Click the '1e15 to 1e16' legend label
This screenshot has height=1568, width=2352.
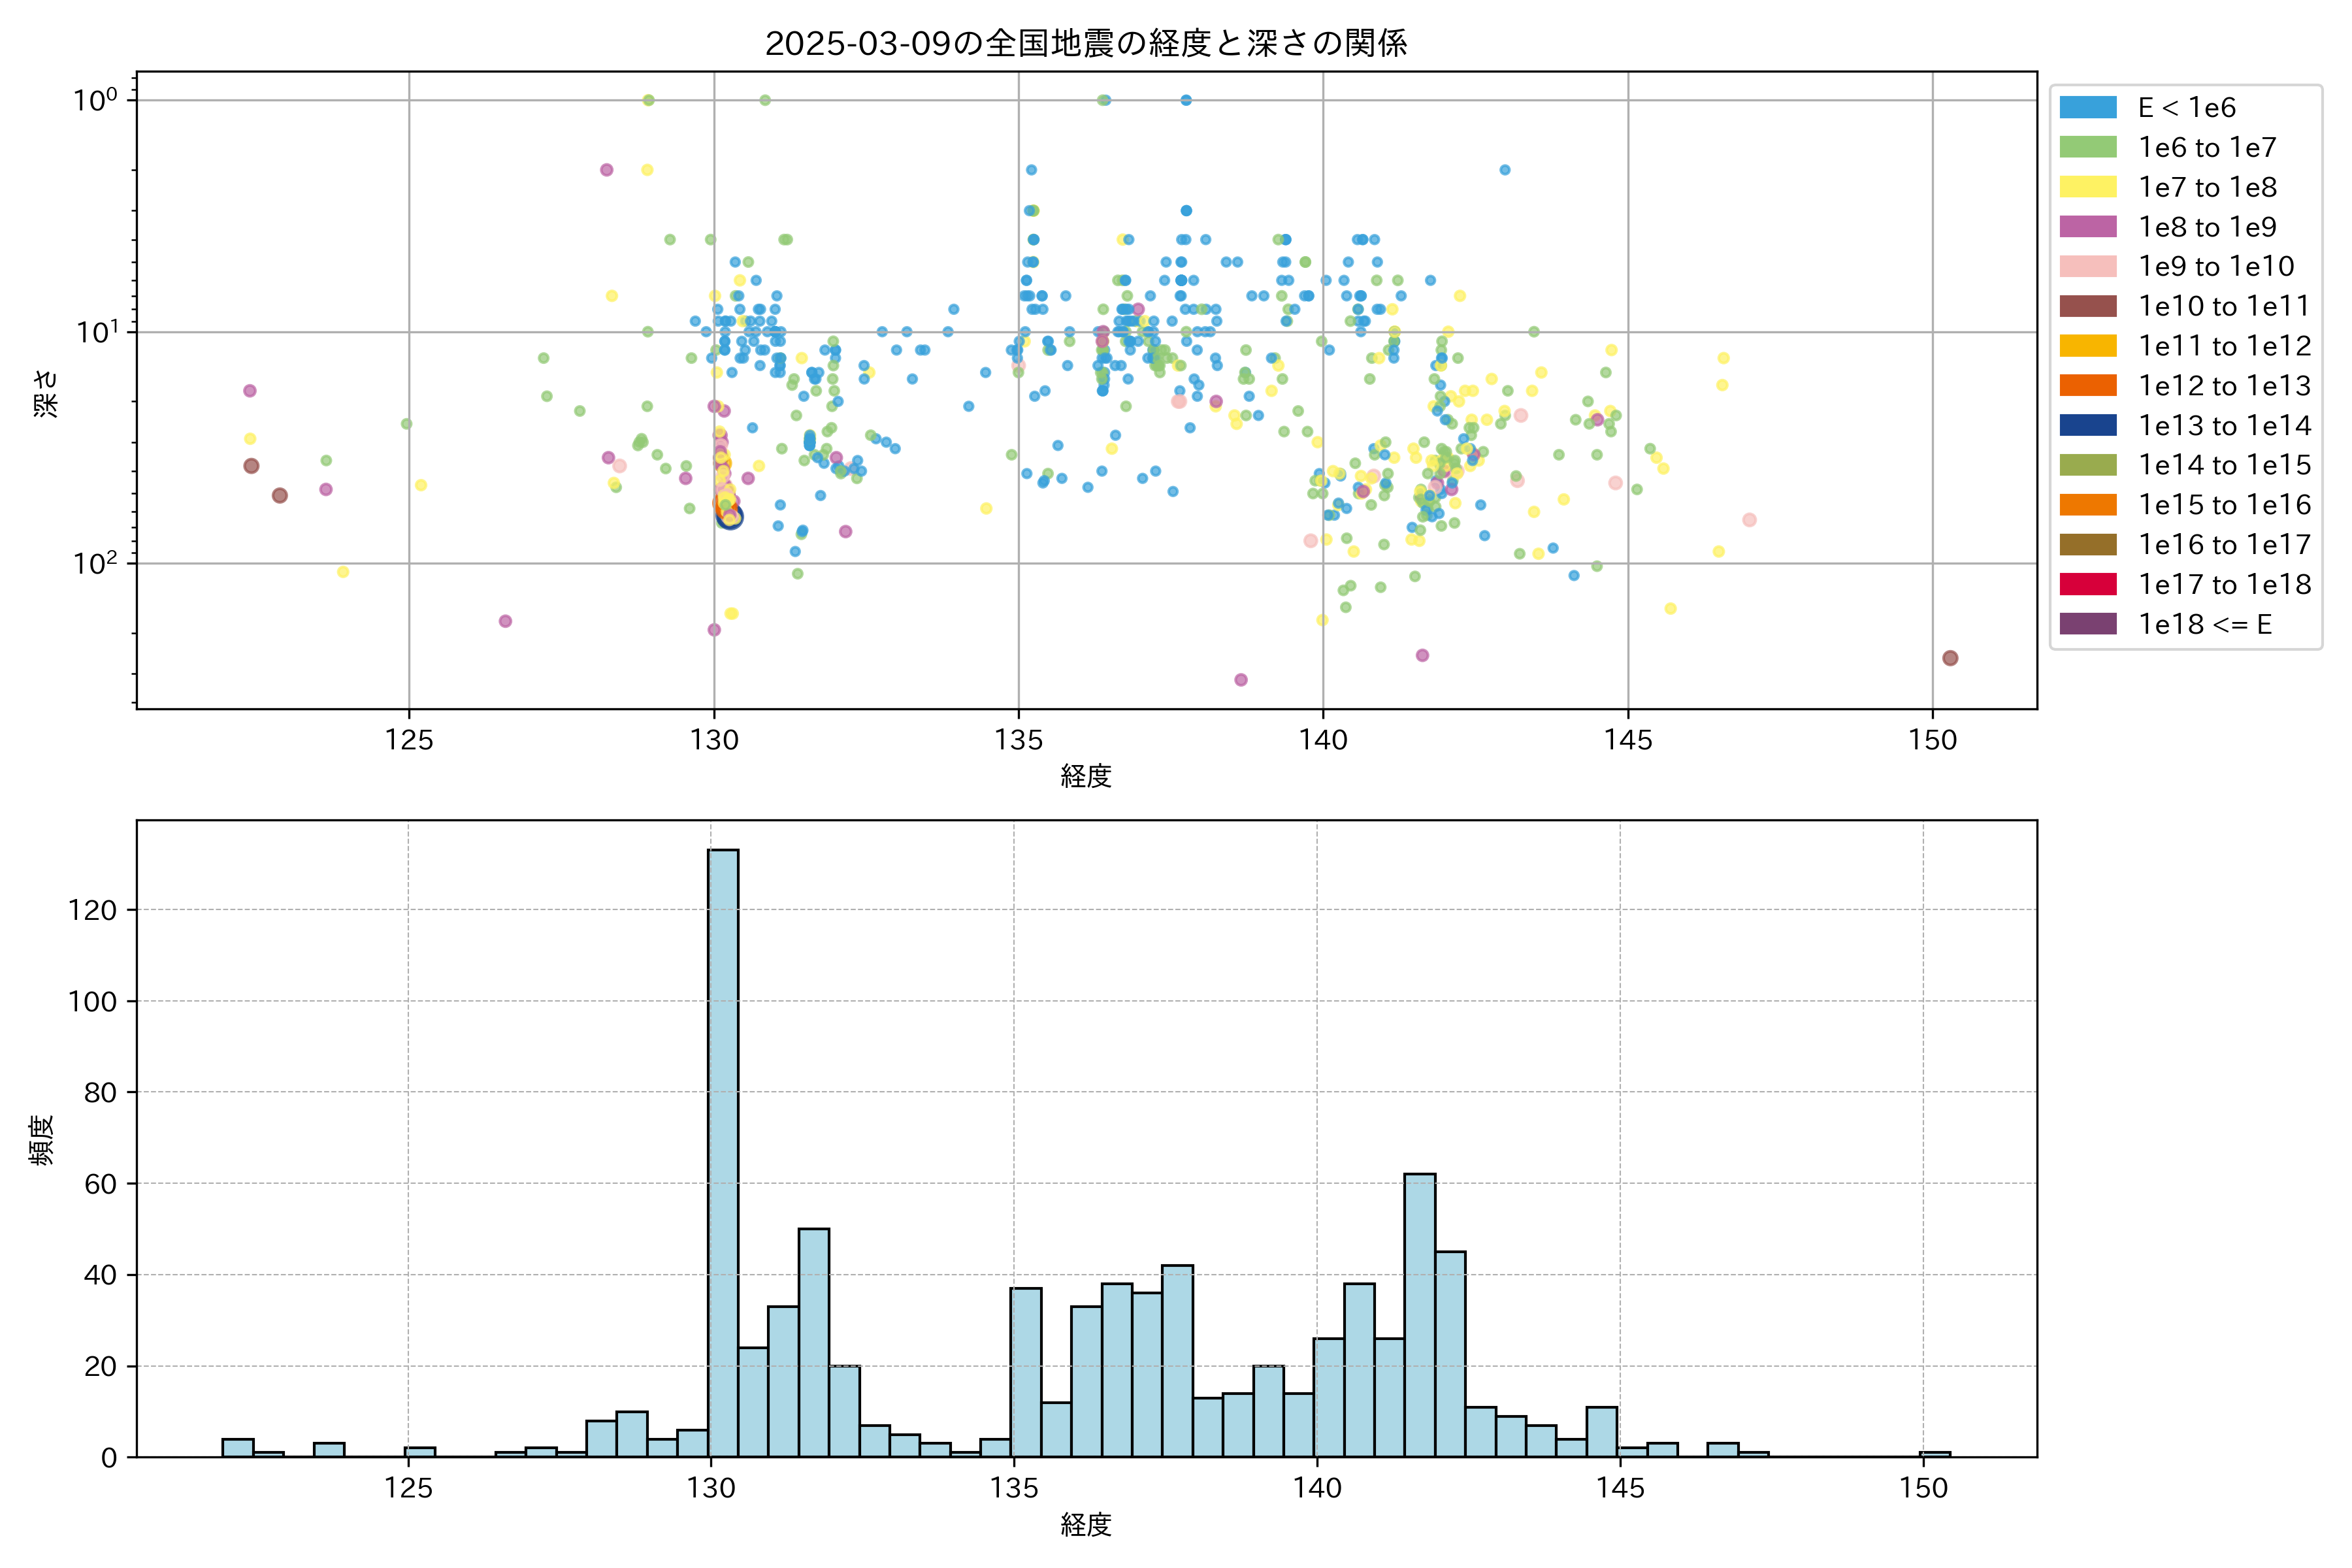pyautogui.click(x=2224, y=505)
